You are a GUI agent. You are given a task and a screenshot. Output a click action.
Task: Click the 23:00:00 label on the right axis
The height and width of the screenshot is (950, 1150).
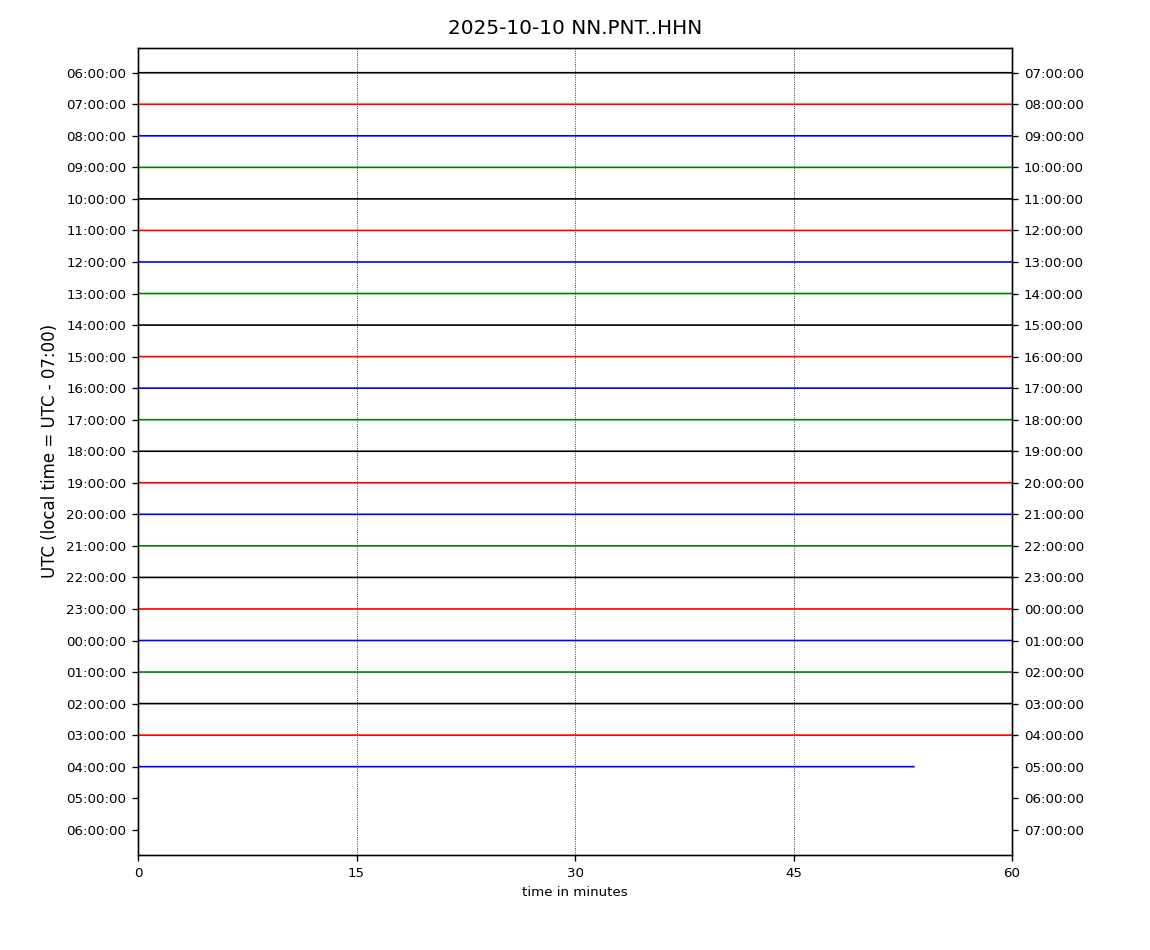tap(1053, 578)
